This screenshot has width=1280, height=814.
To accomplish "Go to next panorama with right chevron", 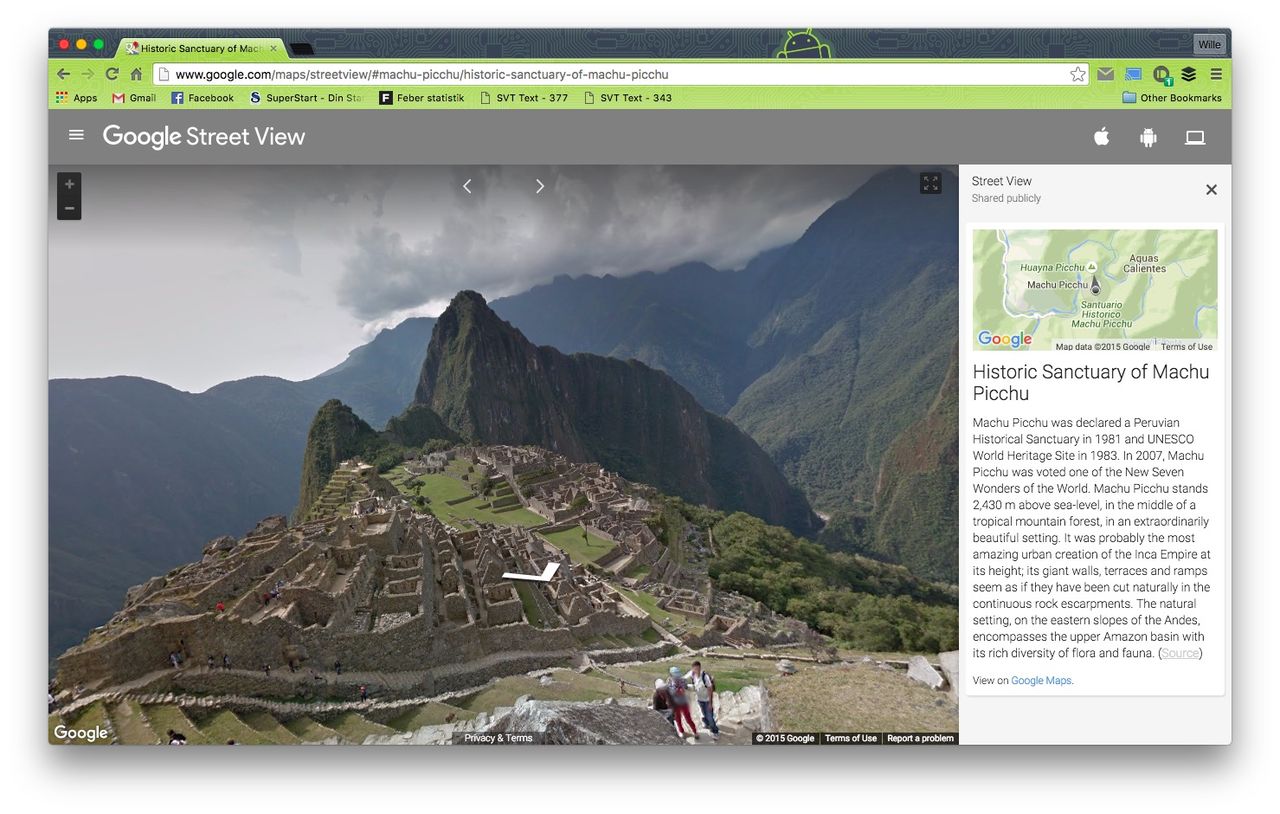I will coord(540,186).
